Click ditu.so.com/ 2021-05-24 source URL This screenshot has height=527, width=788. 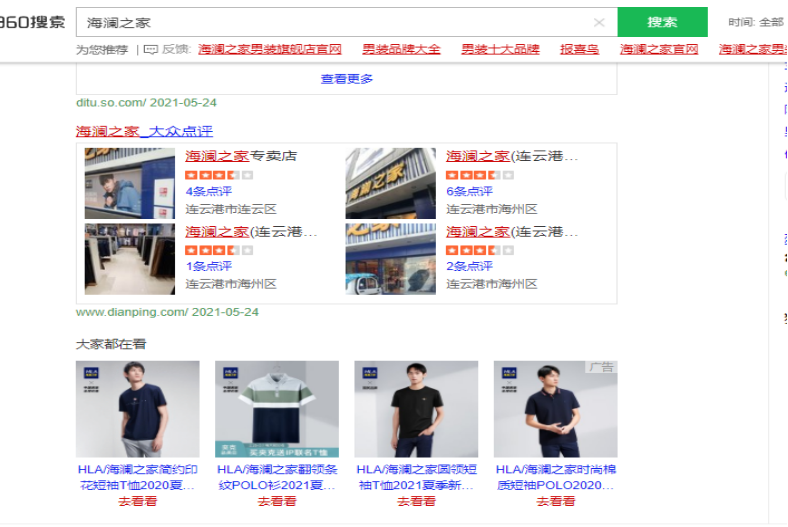146,102
